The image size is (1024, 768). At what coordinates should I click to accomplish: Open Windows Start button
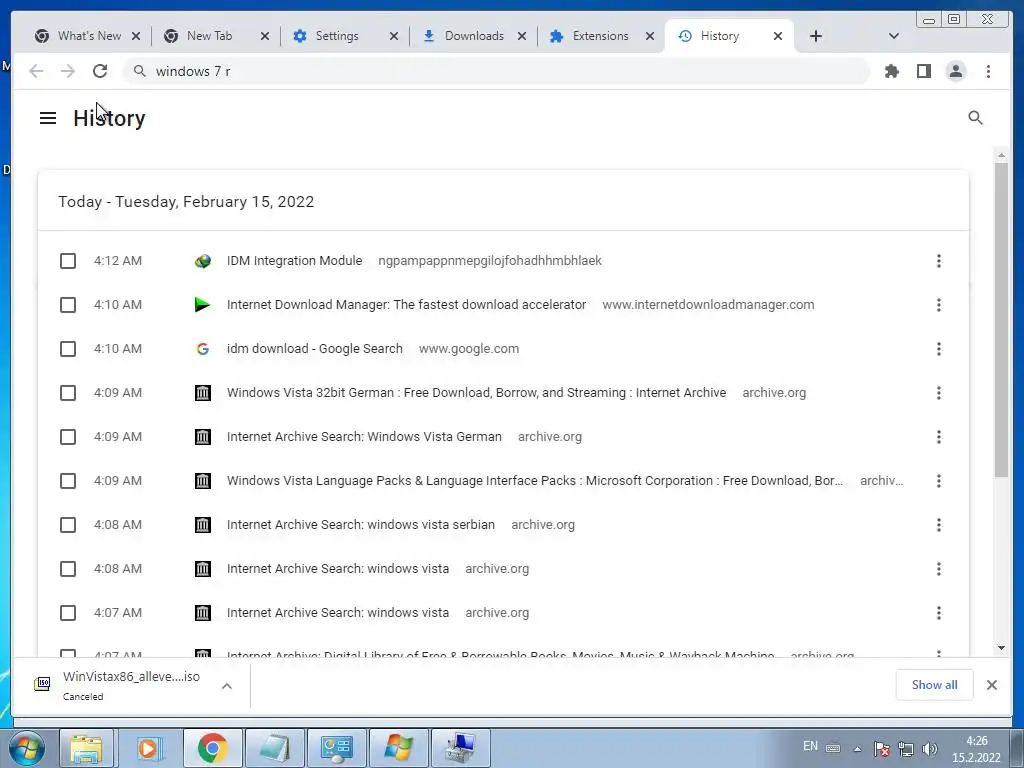click(27, 748)
